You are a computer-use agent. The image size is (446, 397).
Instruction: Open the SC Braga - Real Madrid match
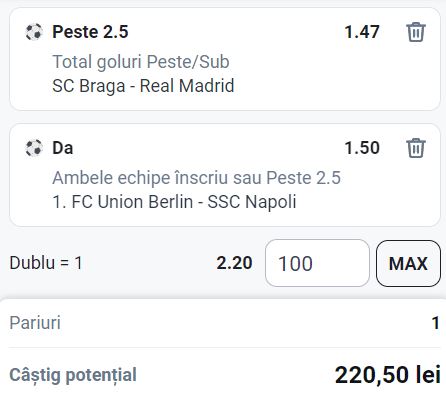coord(143,86)
